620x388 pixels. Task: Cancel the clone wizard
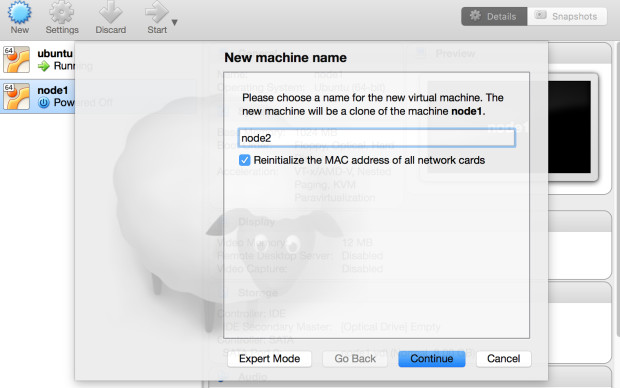pos(503,359)
